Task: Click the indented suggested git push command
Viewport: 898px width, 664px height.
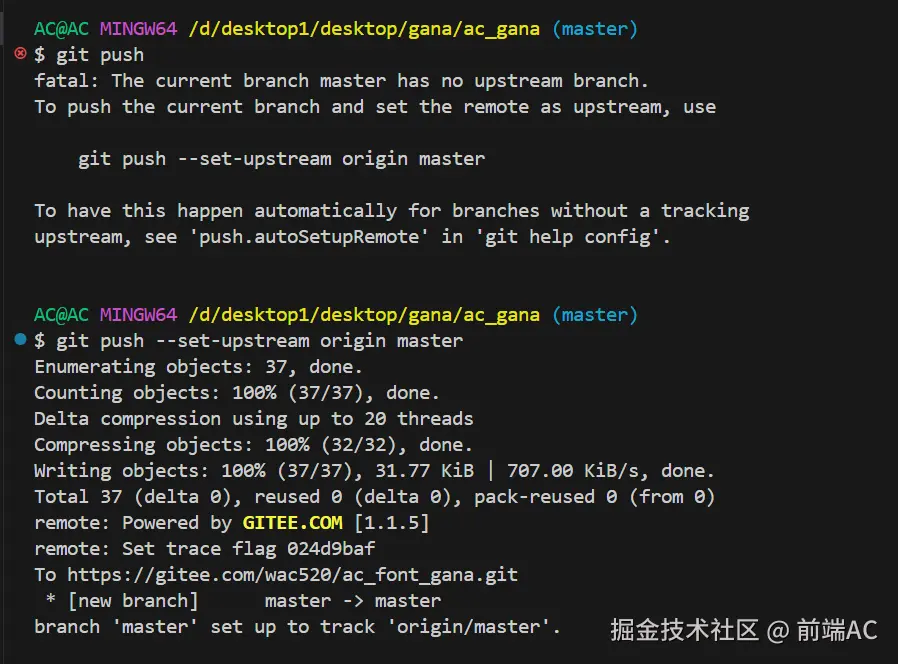Action: pos(281,159)
